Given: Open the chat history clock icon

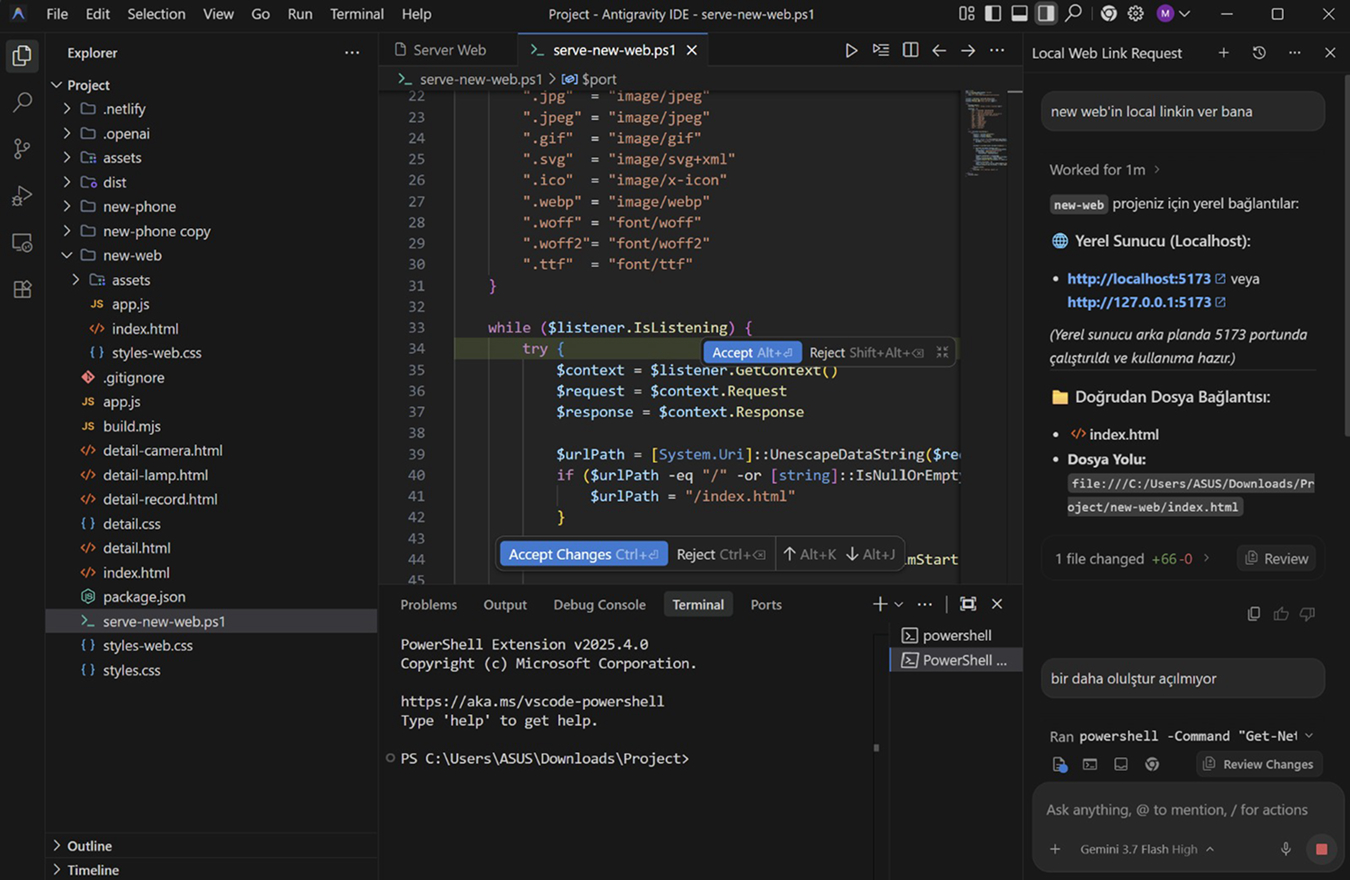Looking at the screenshot, I should point(1259,53).
